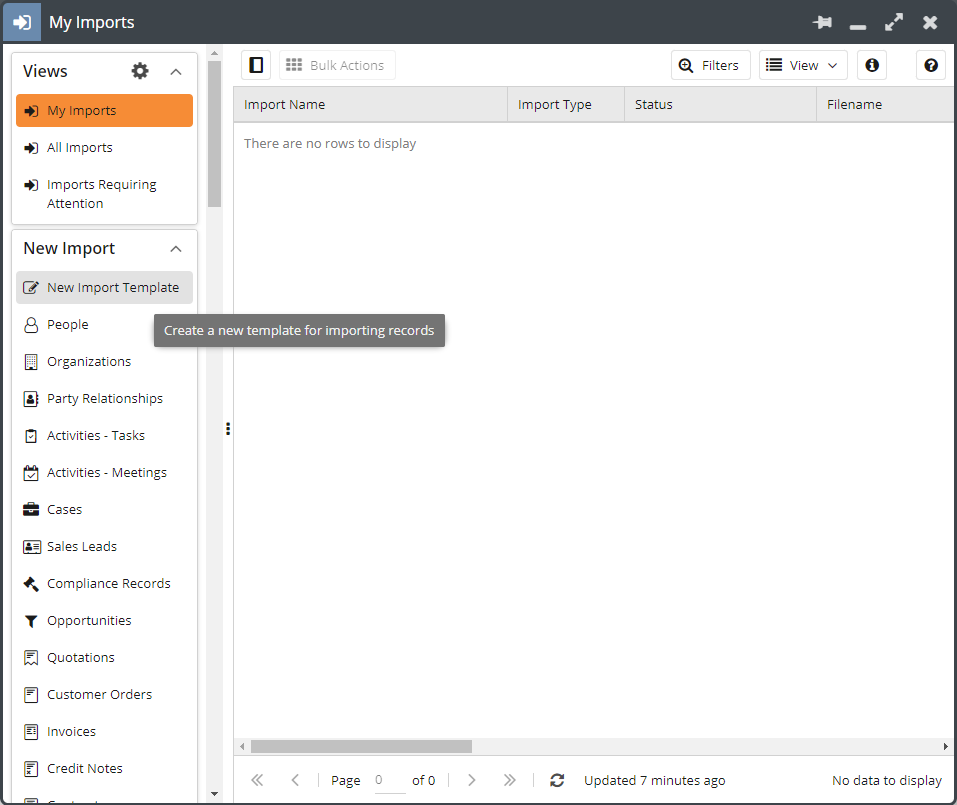Open the help question mark icon
The height and width of the screenshot is (805, 957).
[931, 65]
